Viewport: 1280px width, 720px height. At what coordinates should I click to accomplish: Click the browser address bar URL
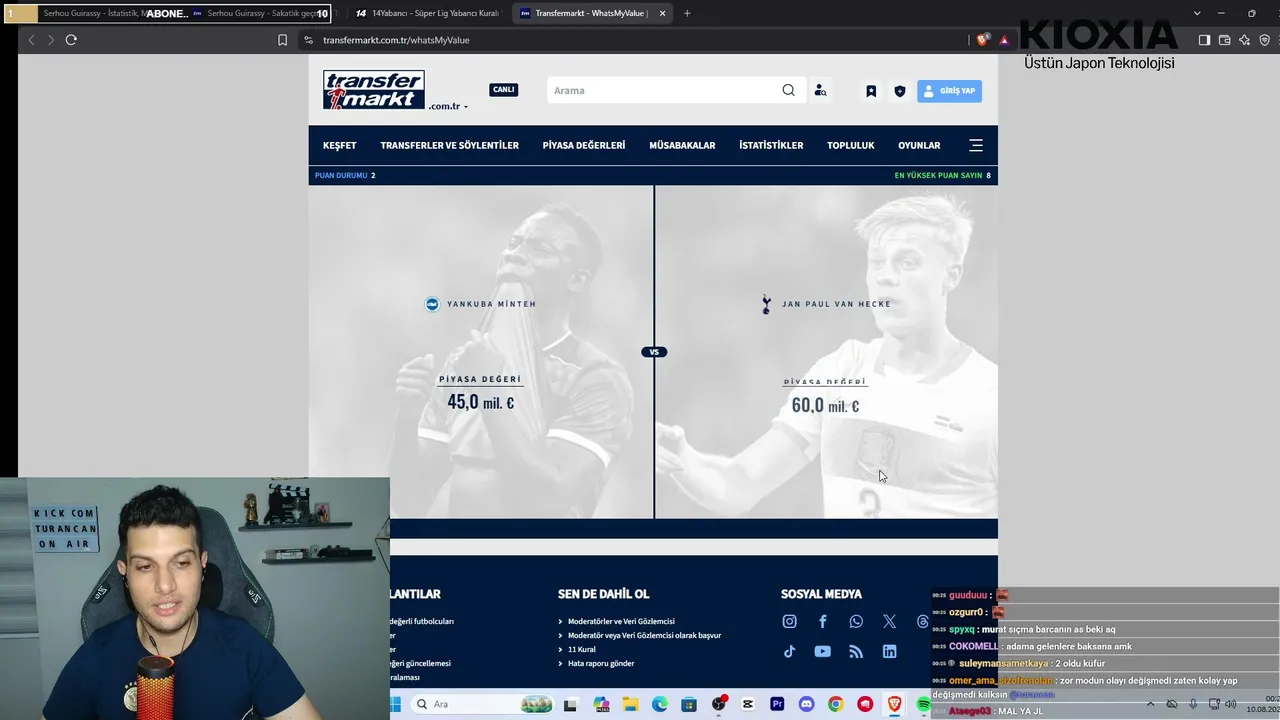(x=396, y=40)
